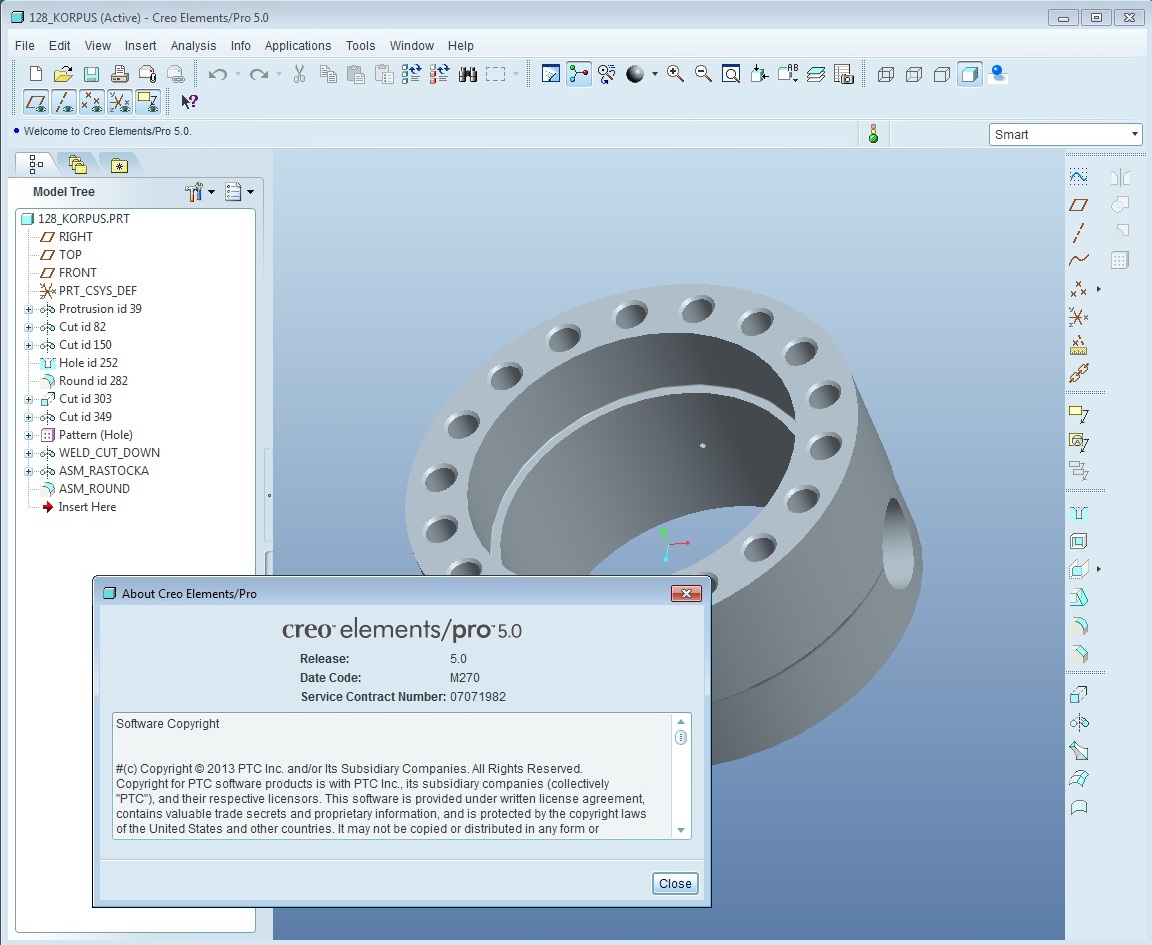The image size is (1152, 945).
Task: Select Hole id 252 in the Model Tree
Action: tap(88, 363)
